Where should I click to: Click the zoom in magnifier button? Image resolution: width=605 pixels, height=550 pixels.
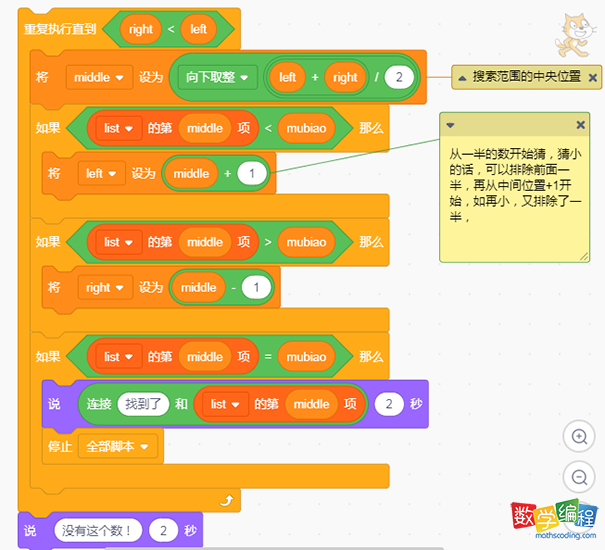point(579,437)
